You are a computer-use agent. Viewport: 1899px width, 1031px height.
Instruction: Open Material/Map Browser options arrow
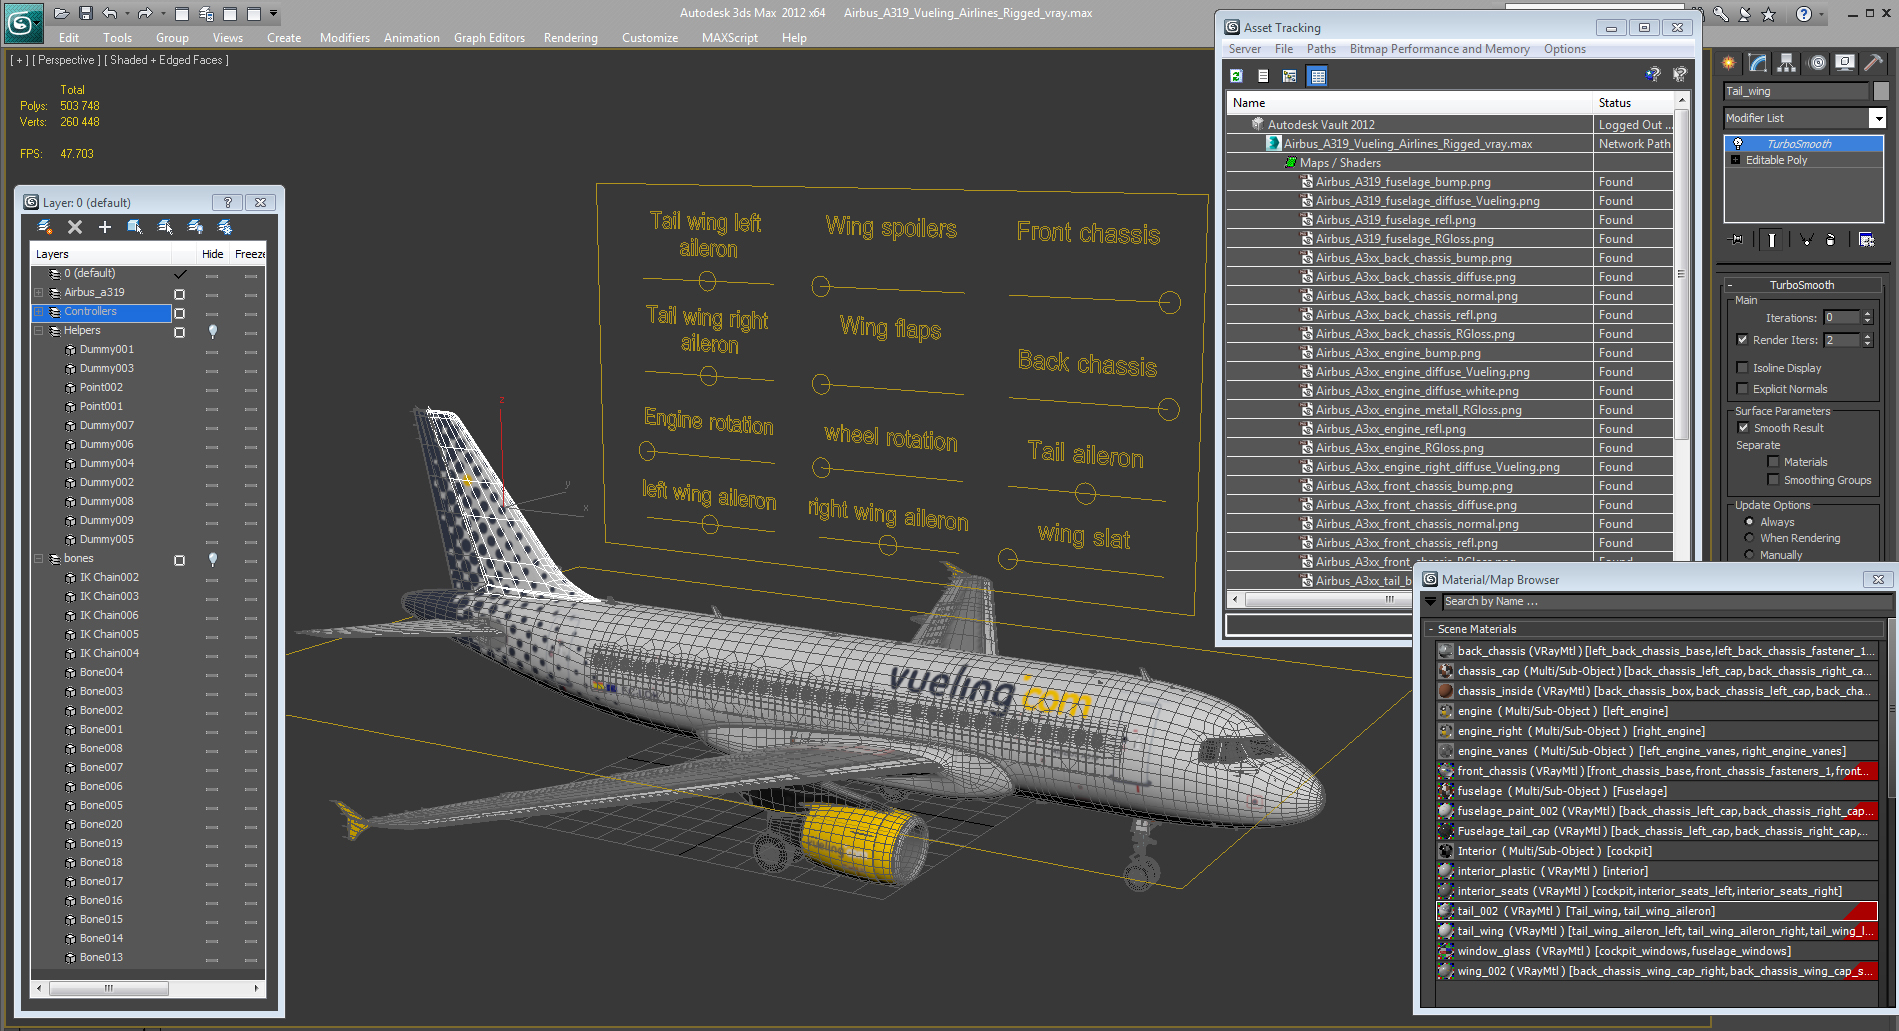pos(1431,602)
